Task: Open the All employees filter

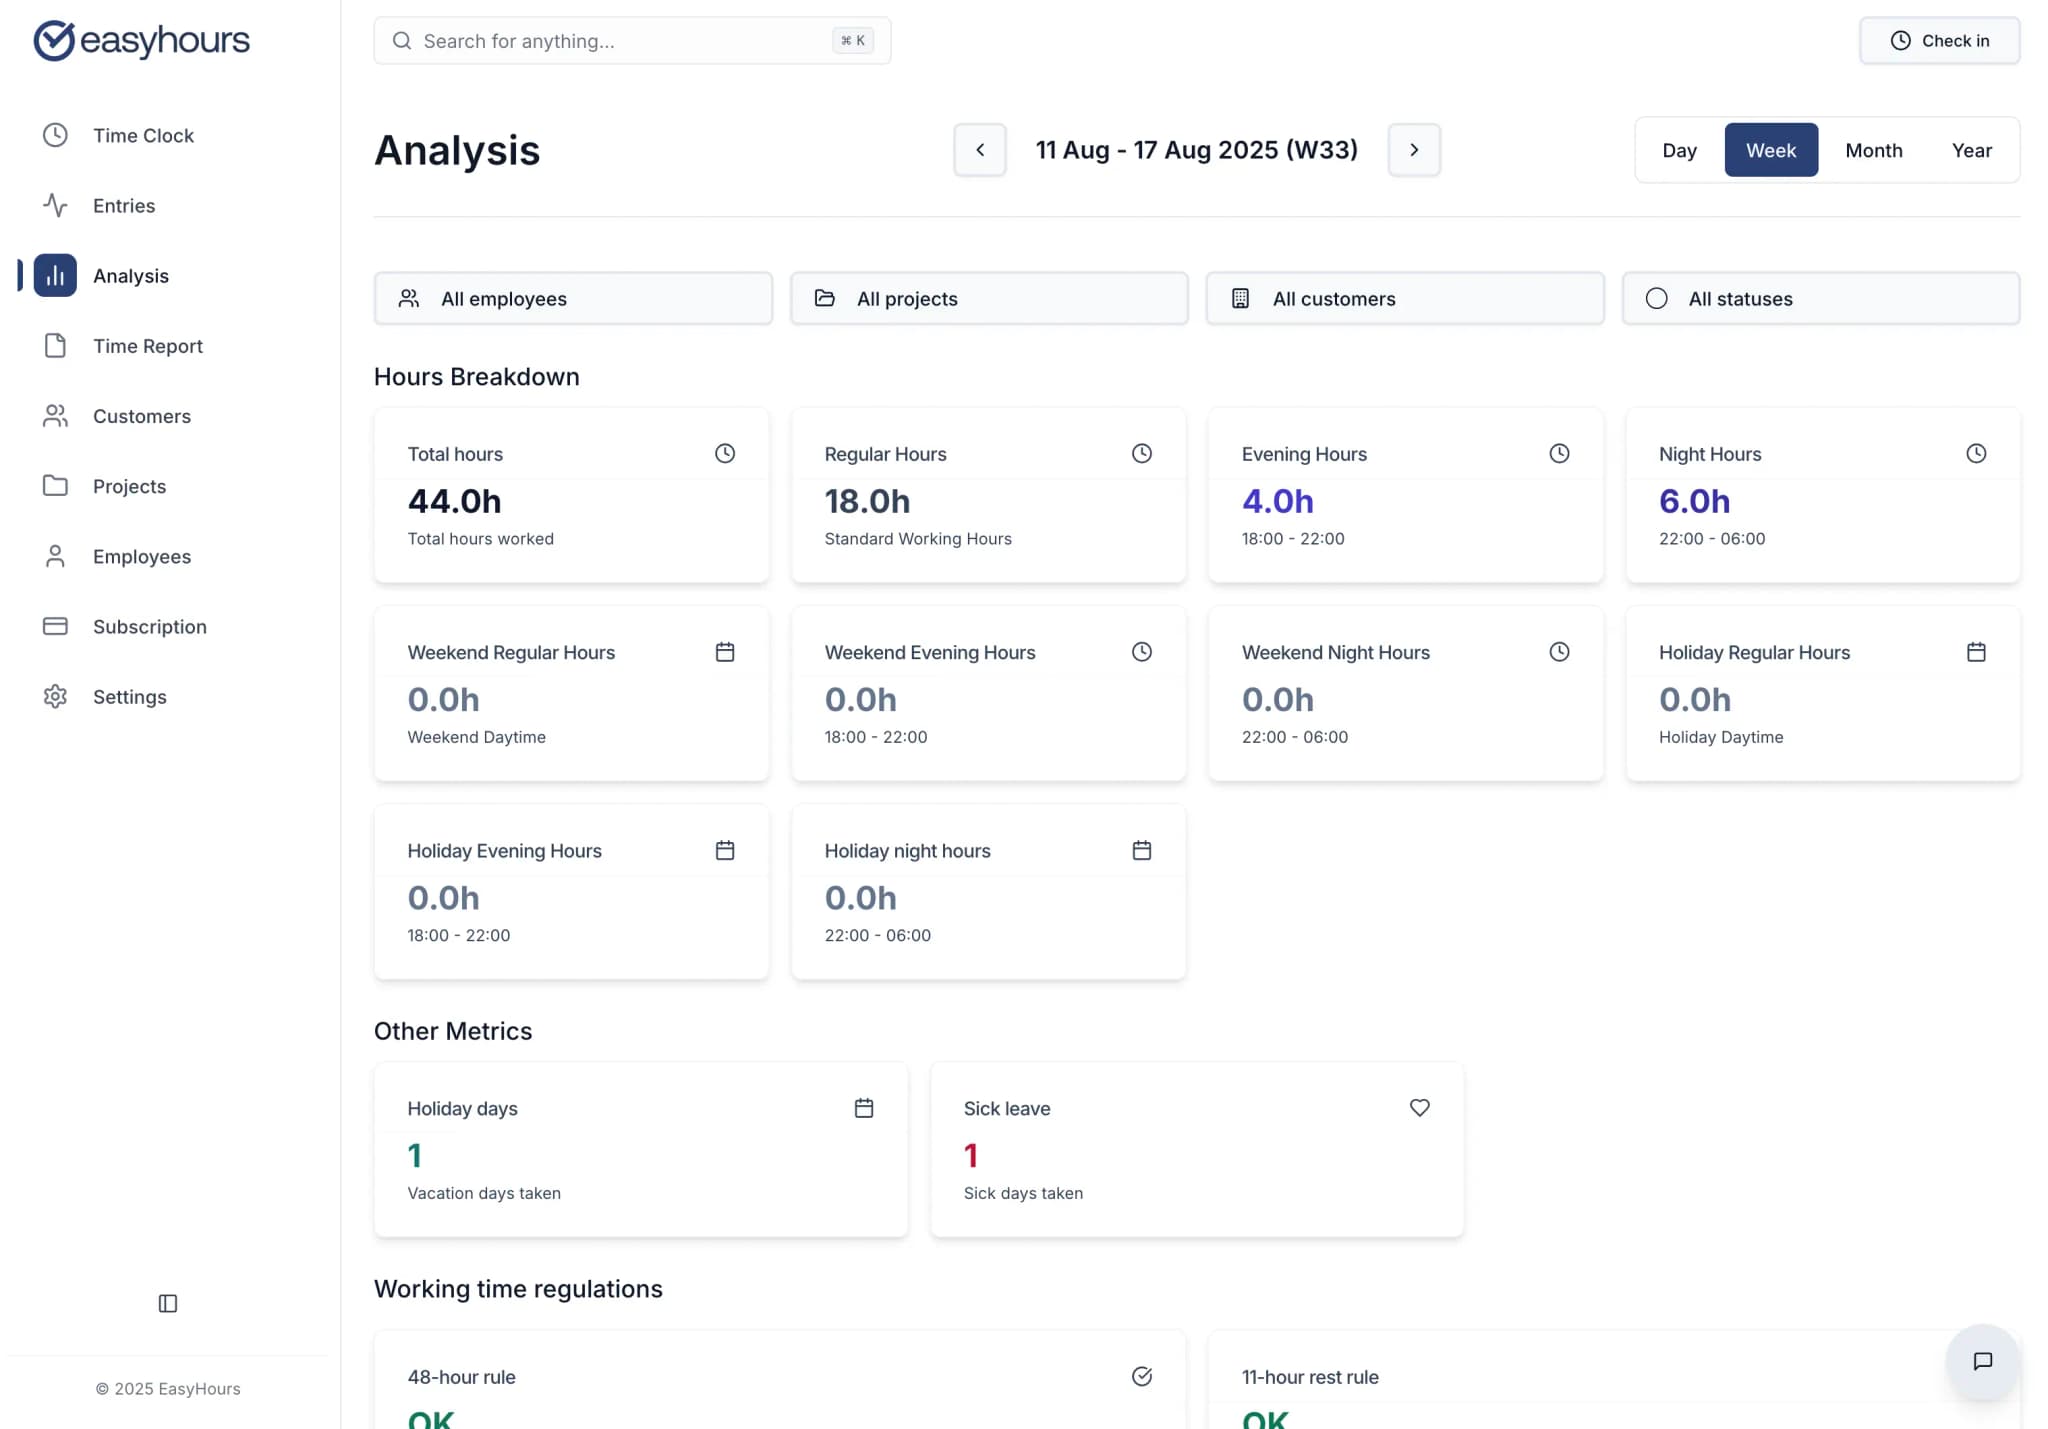Action: [x=572, y=298]
